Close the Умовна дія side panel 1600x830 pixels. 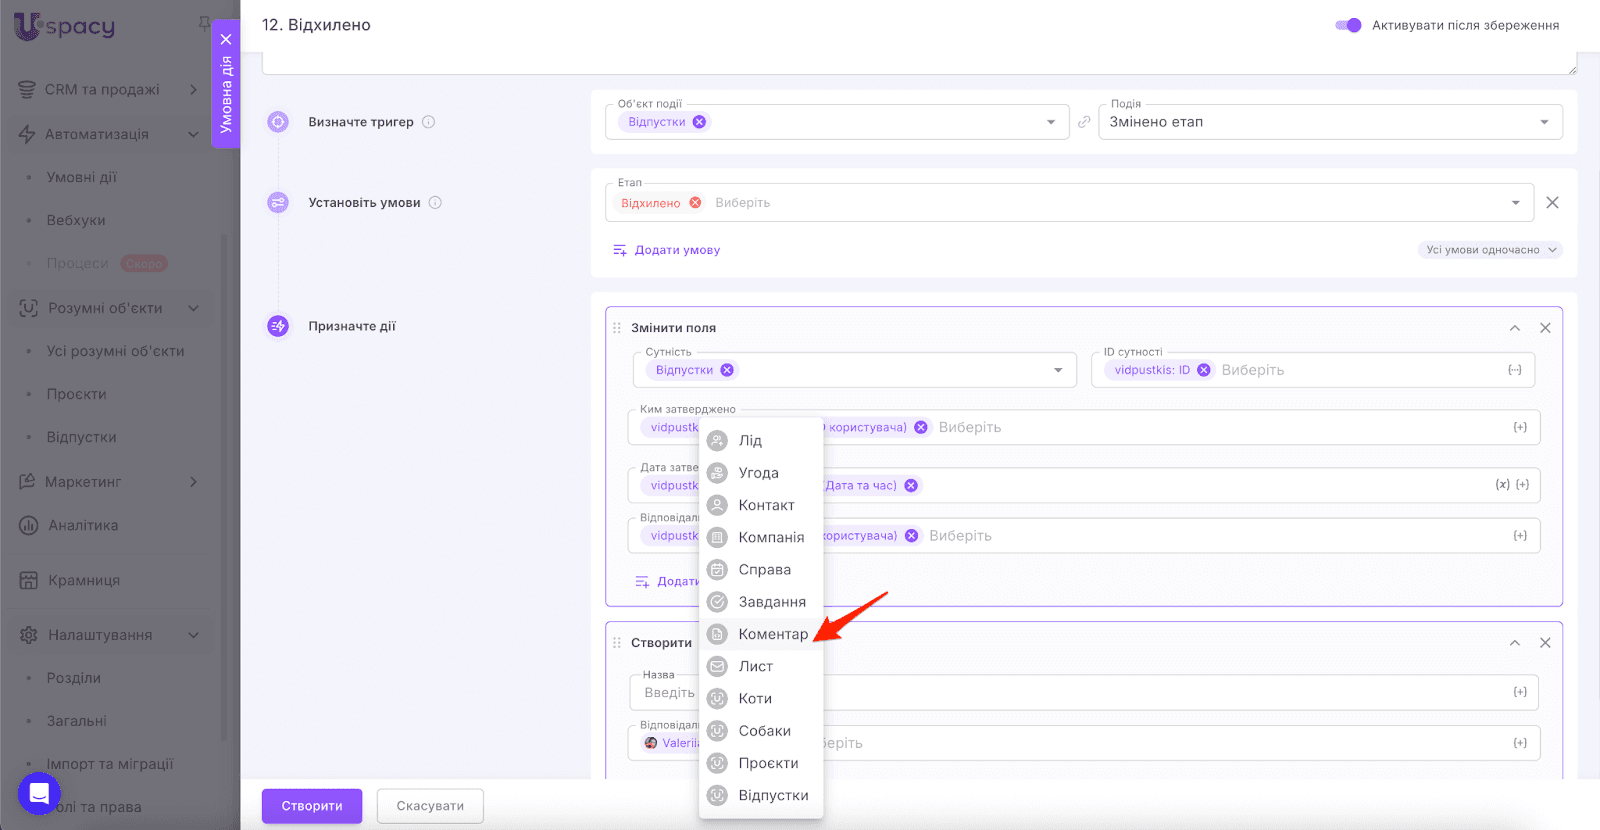tap(226, 40)
